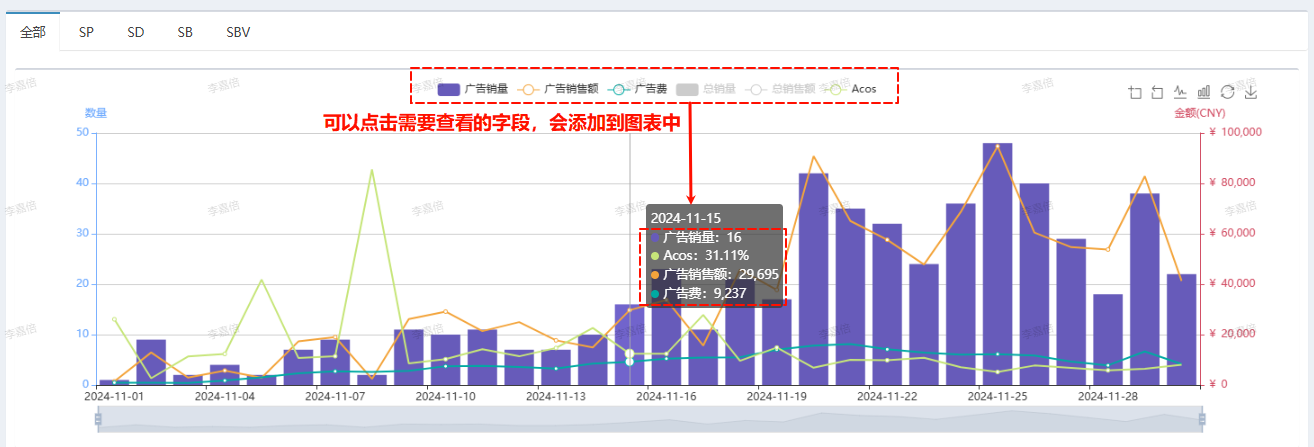1314x447 pixels.
Task: Select the 全部 tab
Action: point(33,32)
